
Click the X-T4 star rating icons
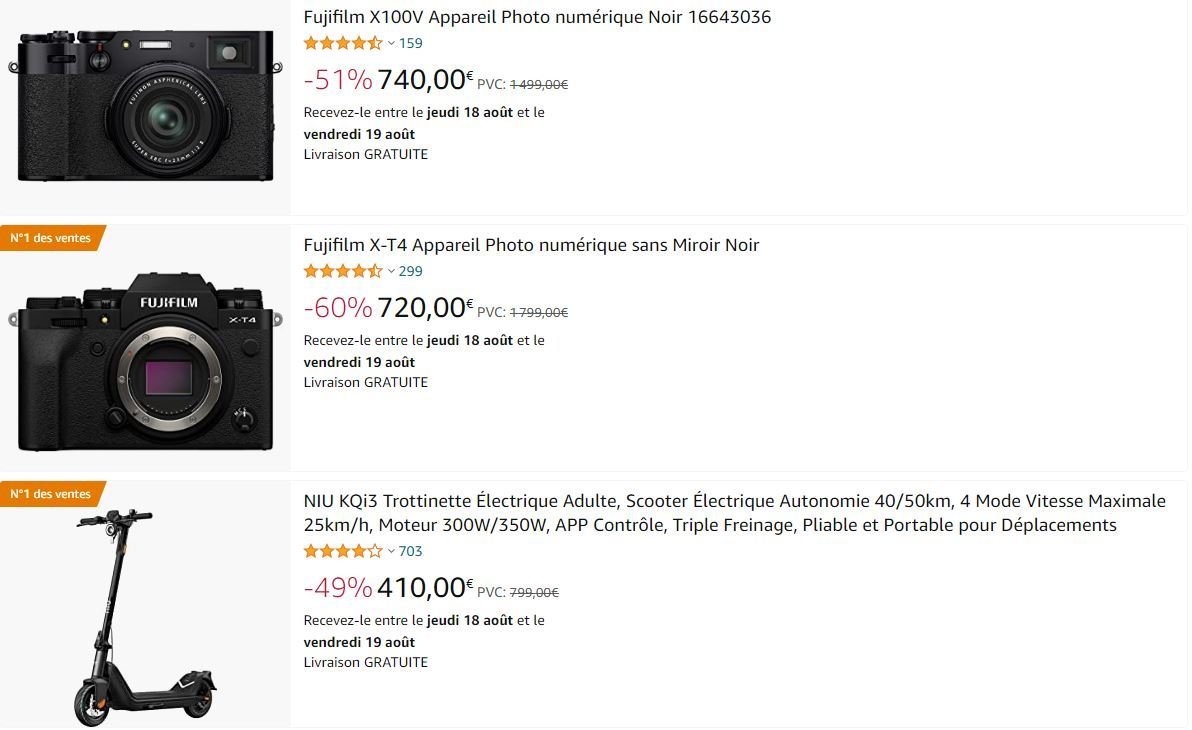point(343,271)
